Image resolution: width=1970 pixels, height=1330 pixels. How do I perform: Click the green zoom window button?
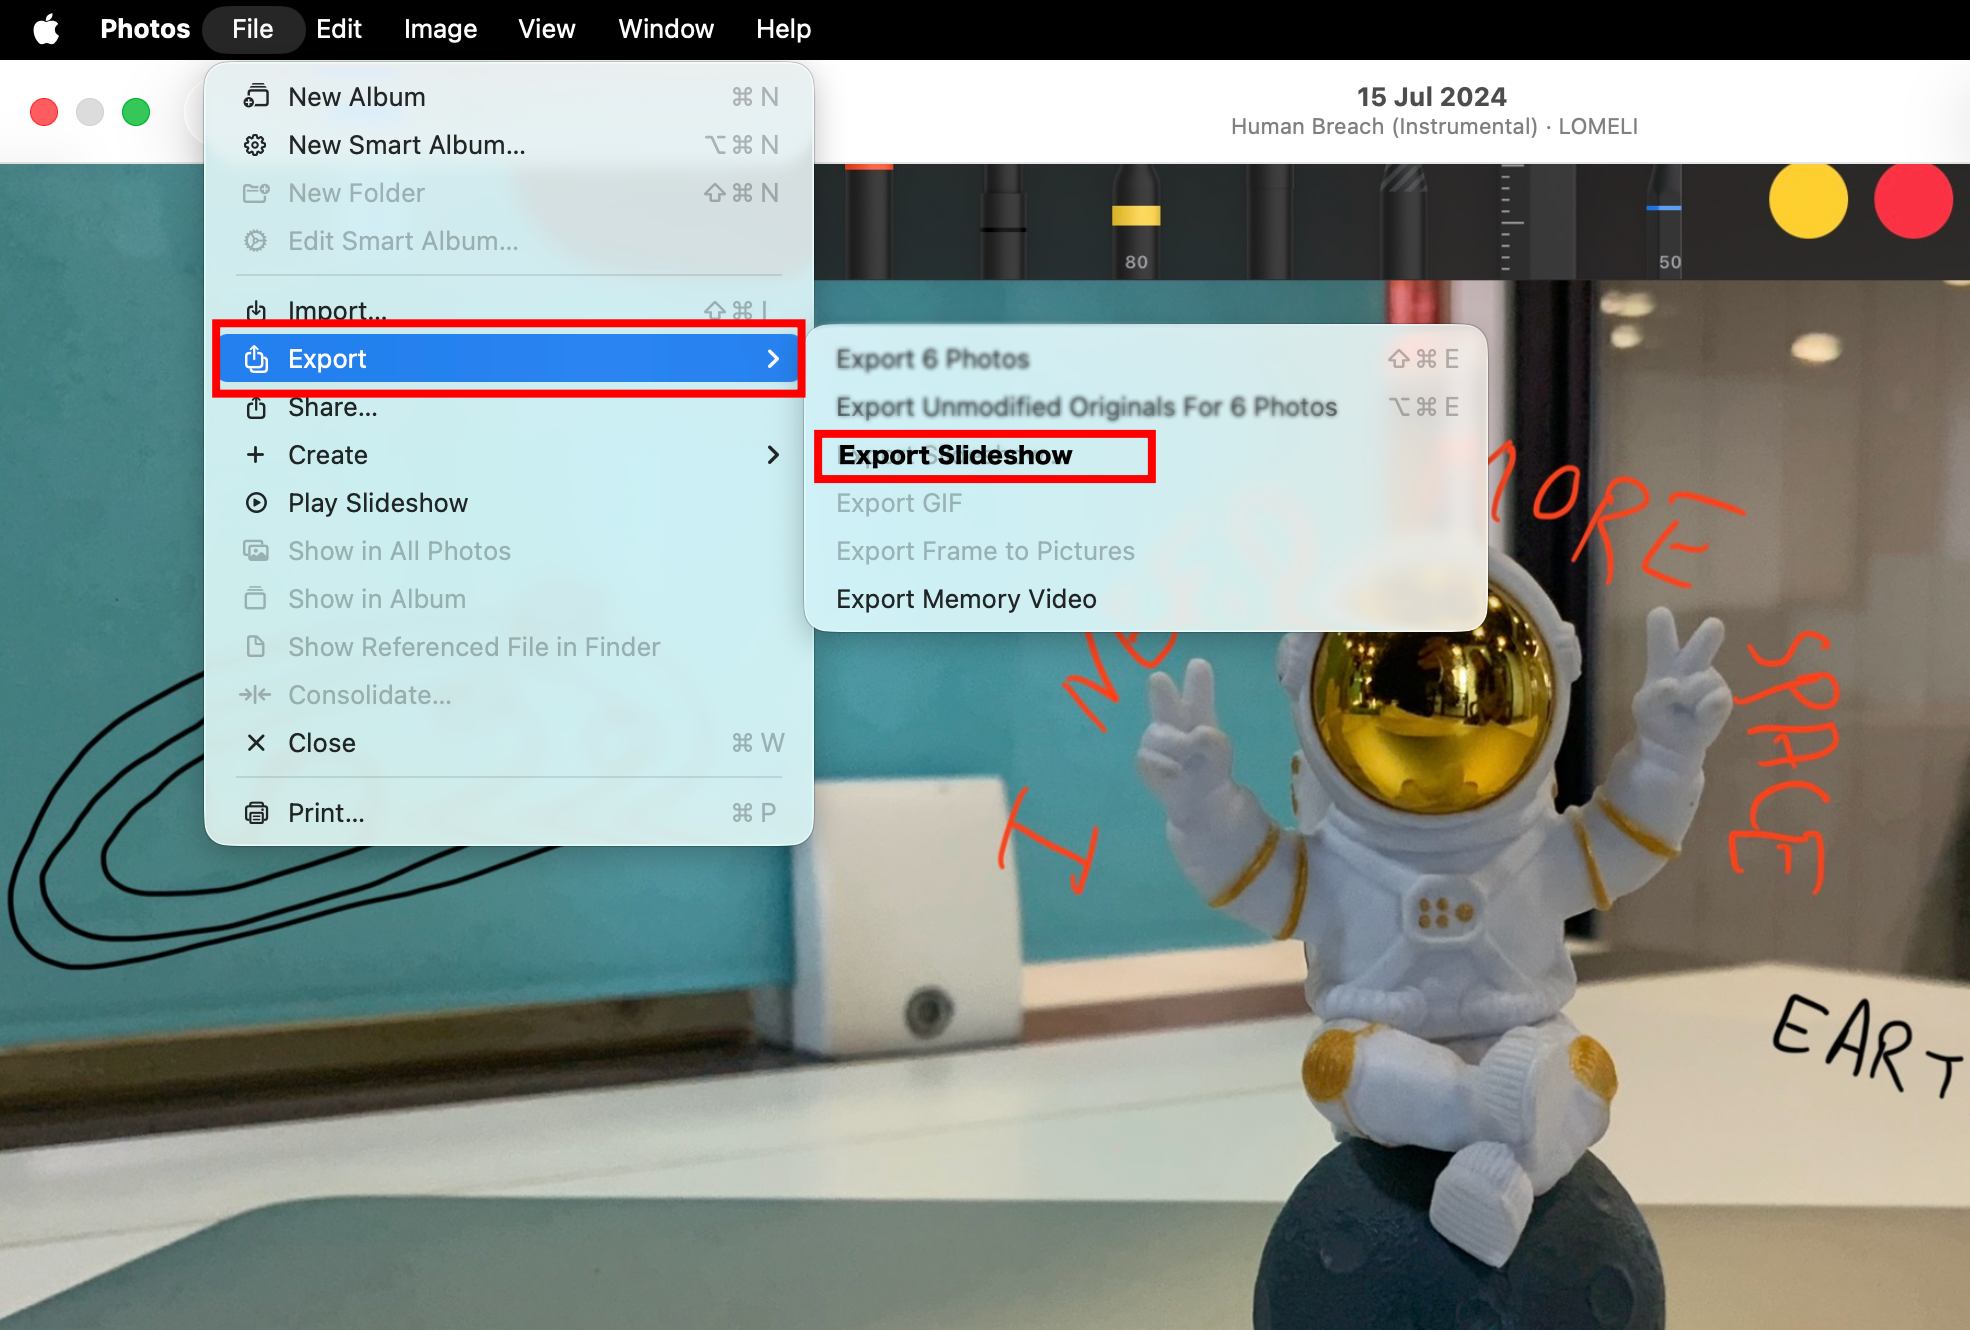[x=136, y=112]
